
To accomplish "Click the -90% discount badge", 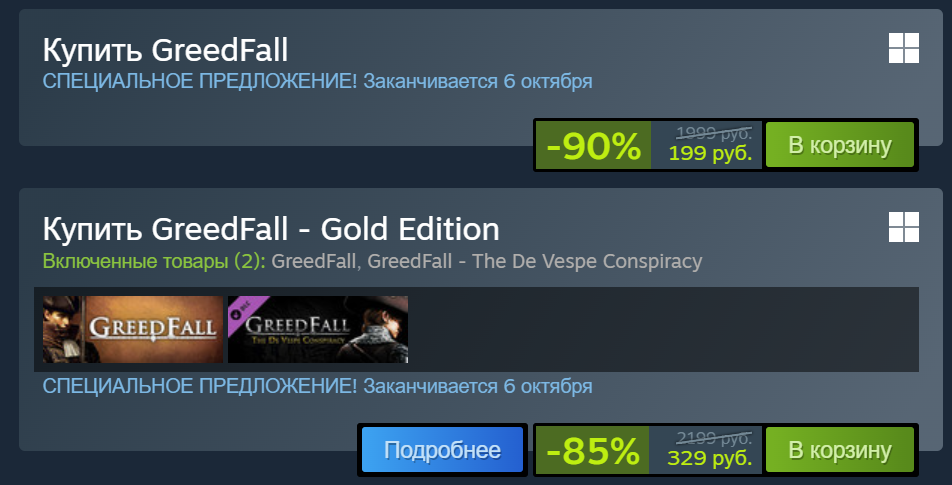I will point(593,146).
